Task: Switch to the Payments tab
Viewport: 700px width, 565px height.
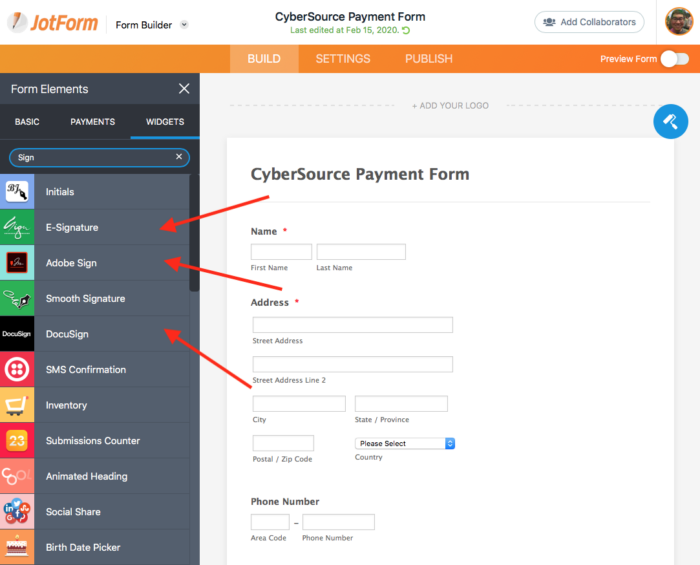Action: click(x=92, y=122)
